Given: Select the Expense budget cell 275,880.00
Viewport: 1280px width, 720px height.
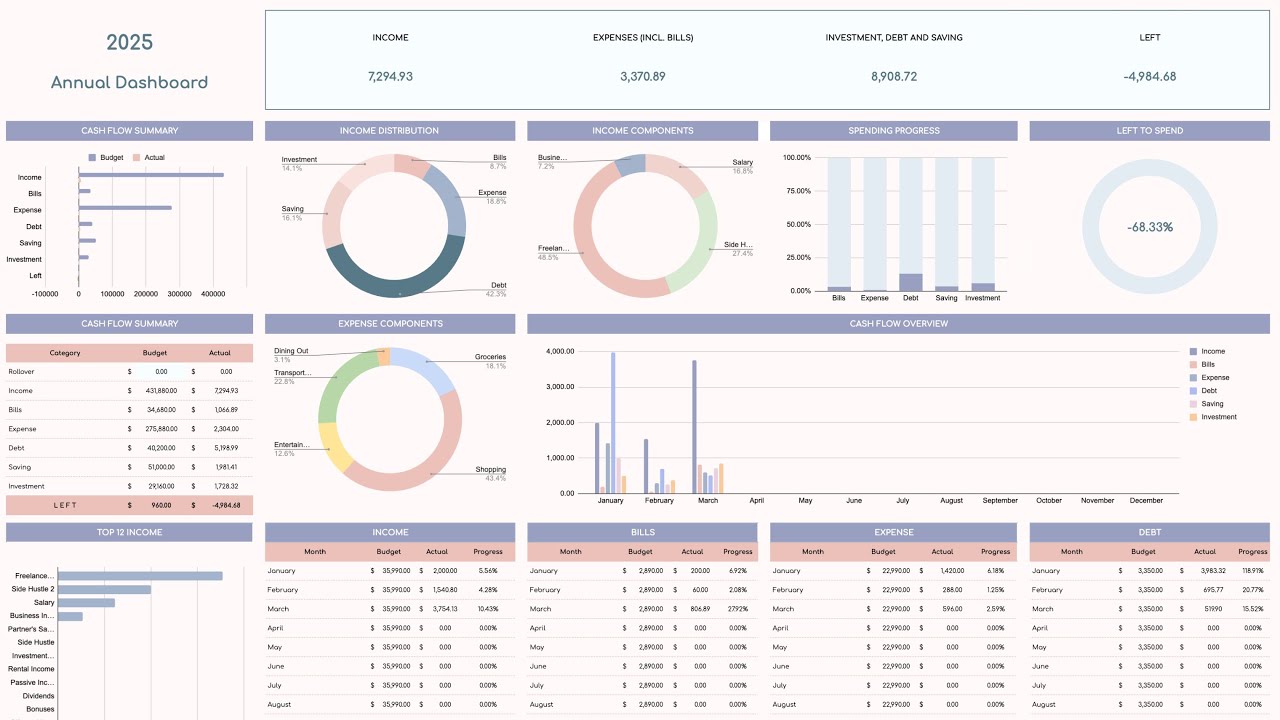Looking at the screenshot, I should pyautogui.click(x=154, y=429).
